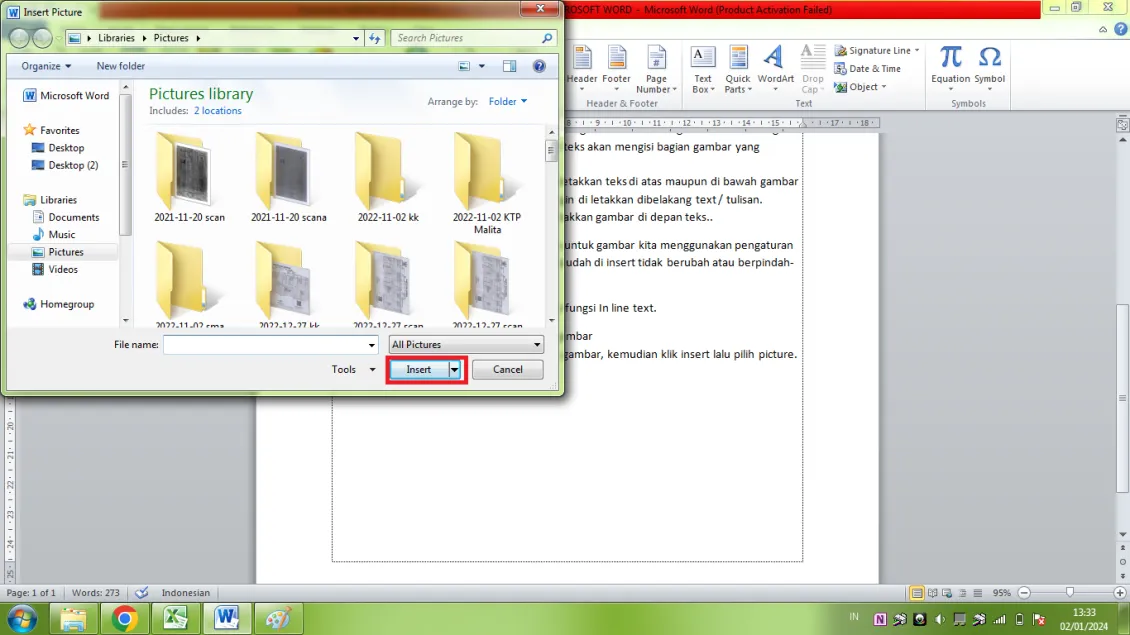
Task: Click Indonesian language in status bar
Action: (x=185, y=593)
